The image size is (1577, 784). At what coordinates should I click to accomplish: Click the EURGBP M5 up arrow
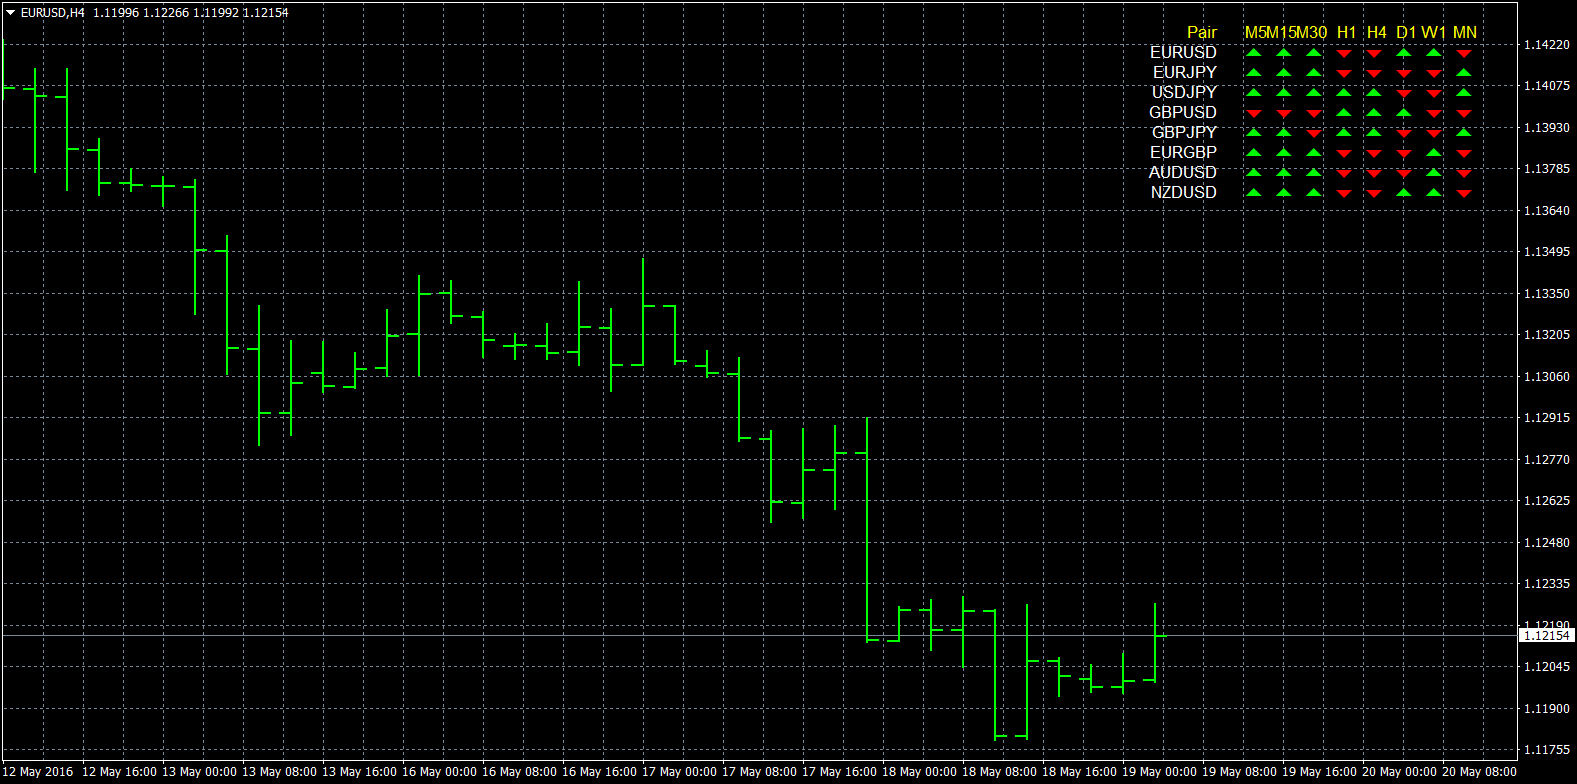1254,152
